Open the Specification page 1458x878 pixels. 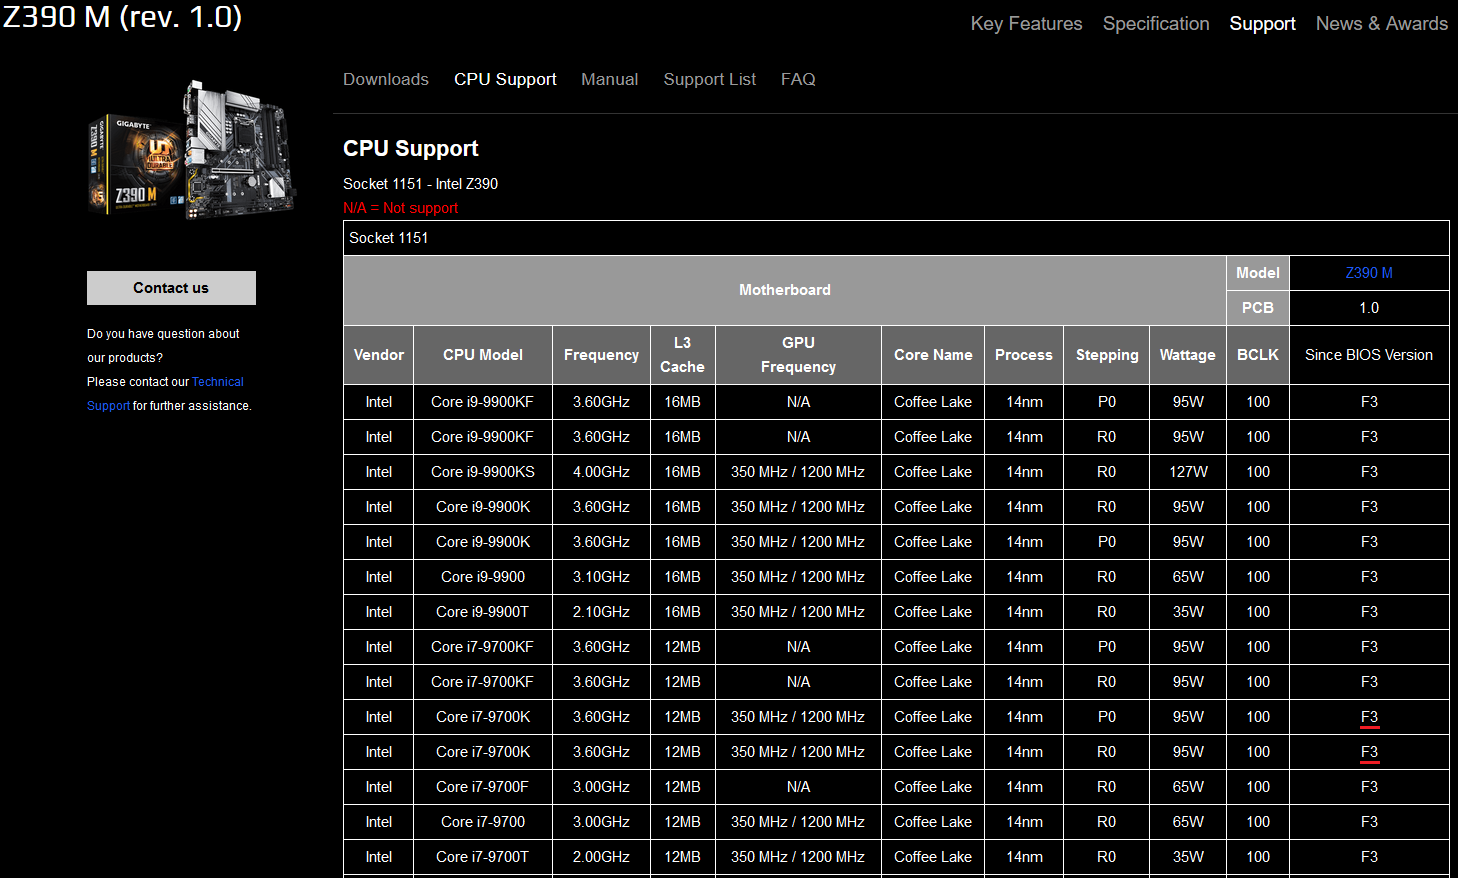click(1156, 24)
